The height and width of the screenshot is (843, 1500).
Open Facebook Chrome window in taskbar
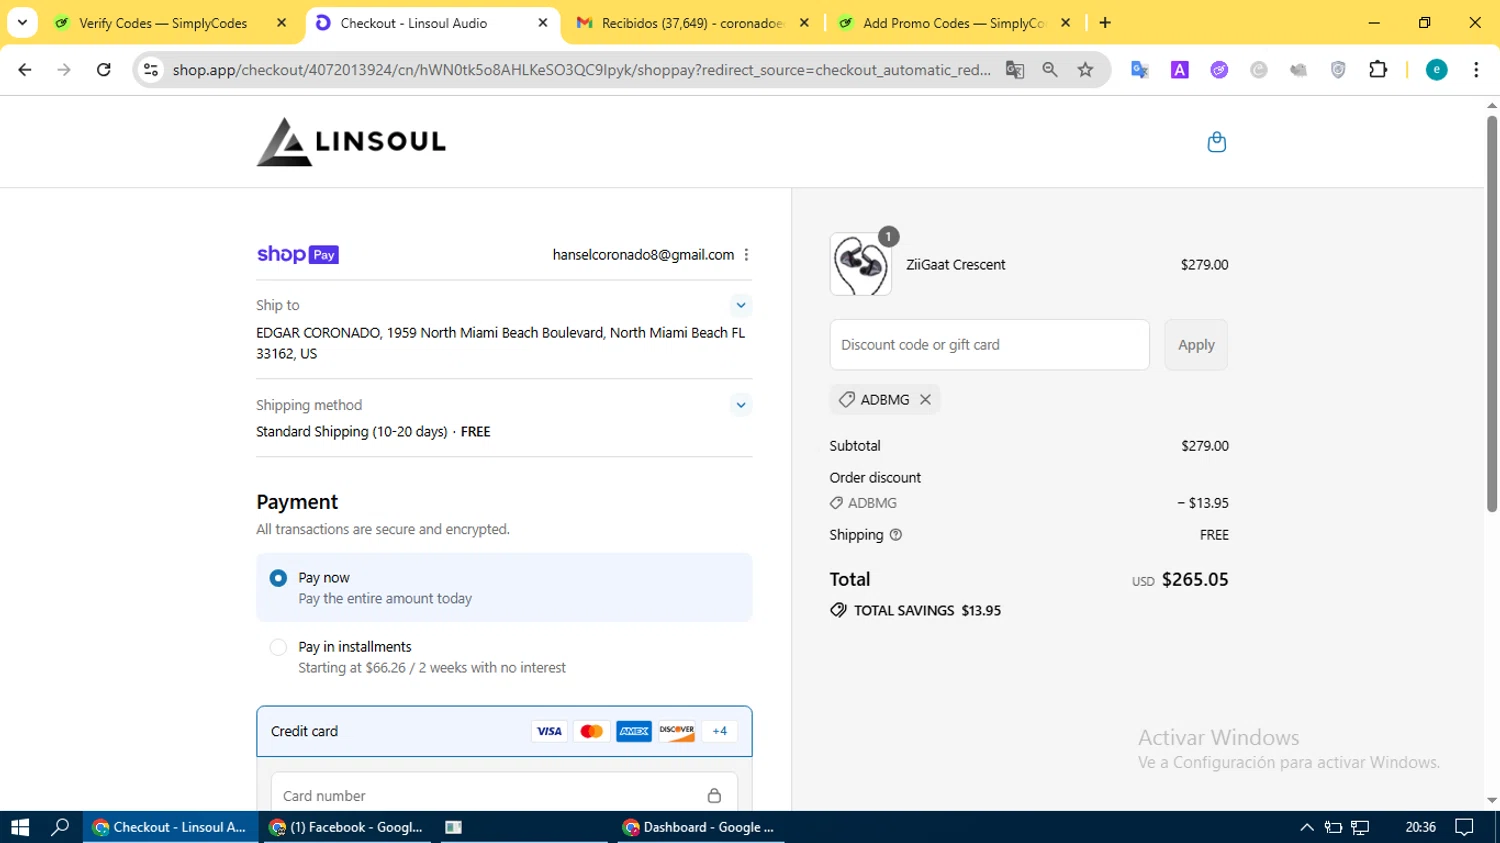(x=347, y=827)
